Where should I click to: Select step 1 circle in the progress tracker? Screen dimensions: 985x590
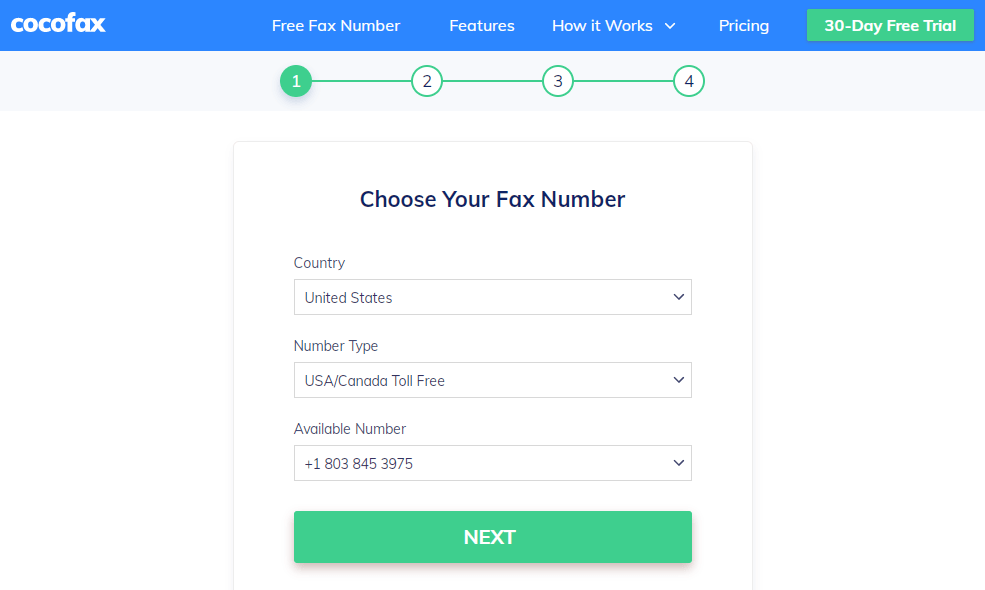[296, 81]
